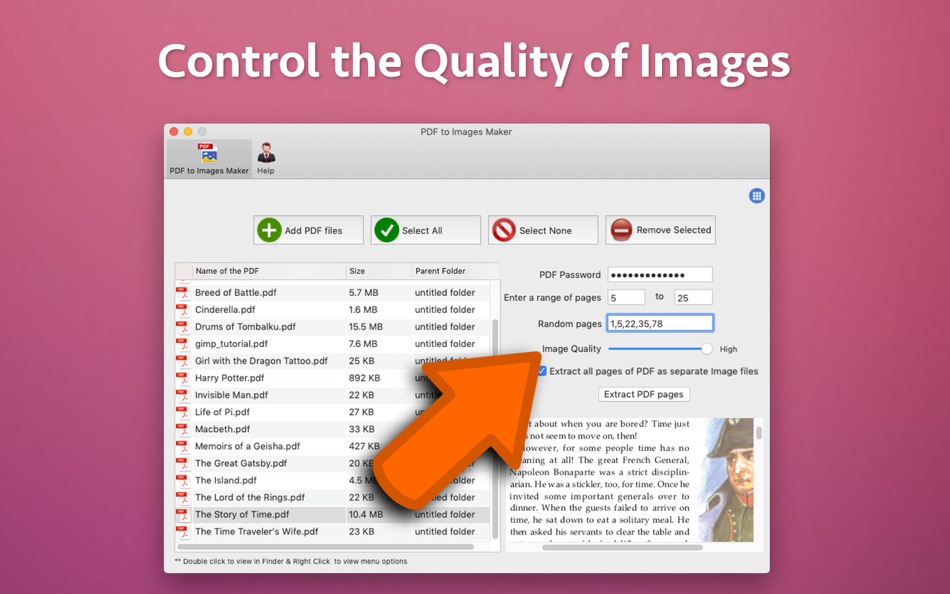The image size is (950, 594).
Task: Click the blue grid icon near top right
Action: pos(756,196)
